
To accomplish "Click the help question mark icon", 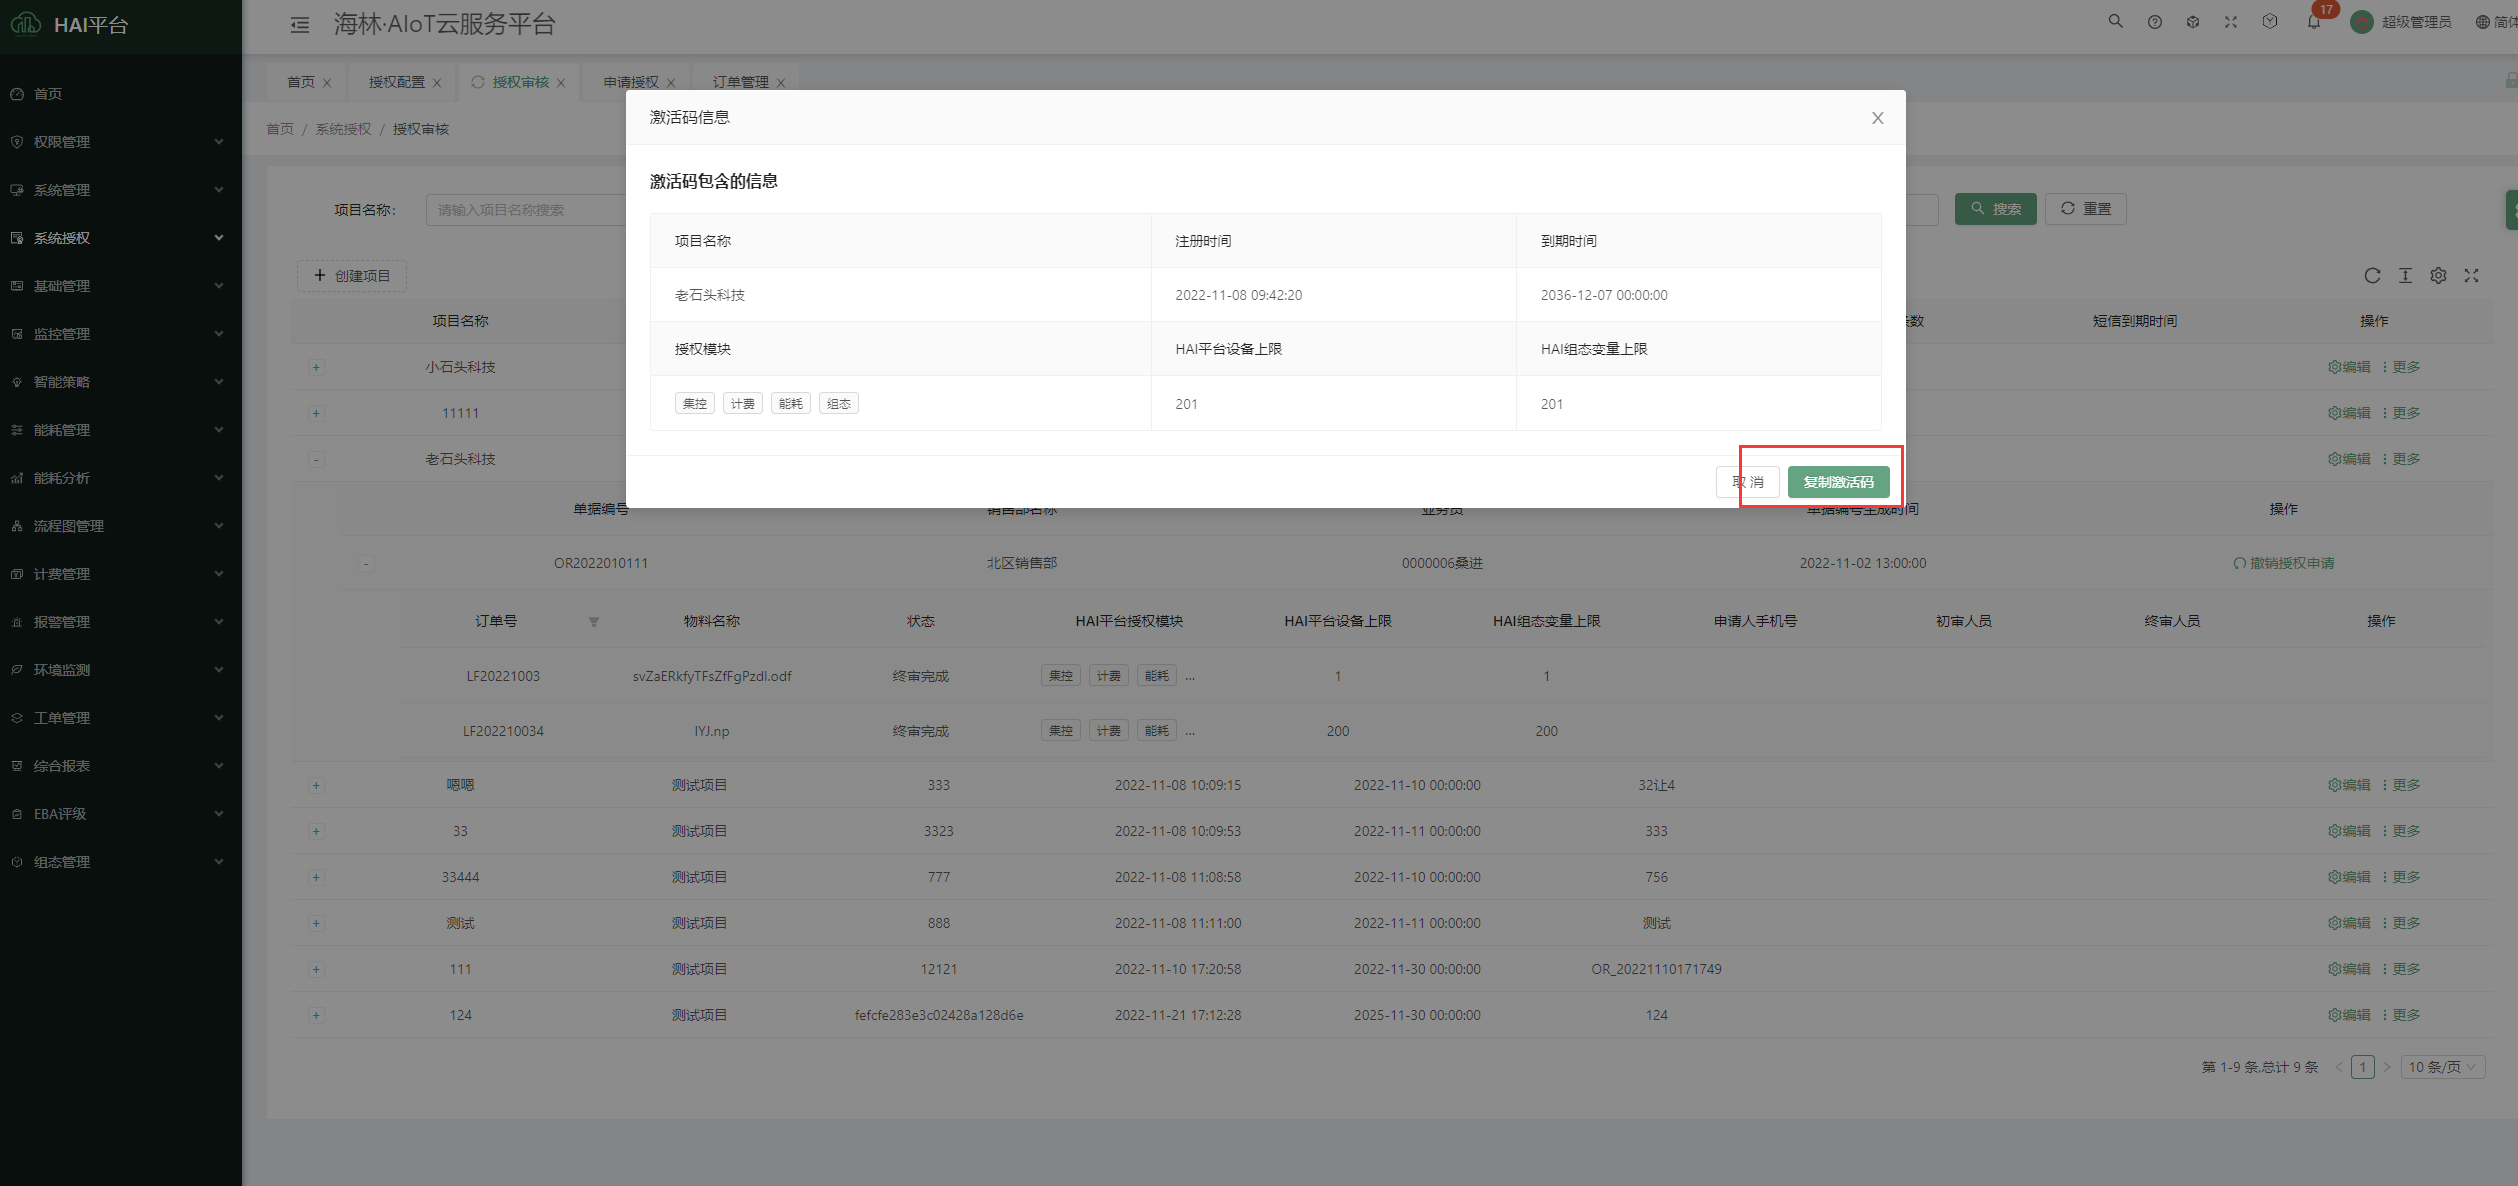I will pos(2154,22).
